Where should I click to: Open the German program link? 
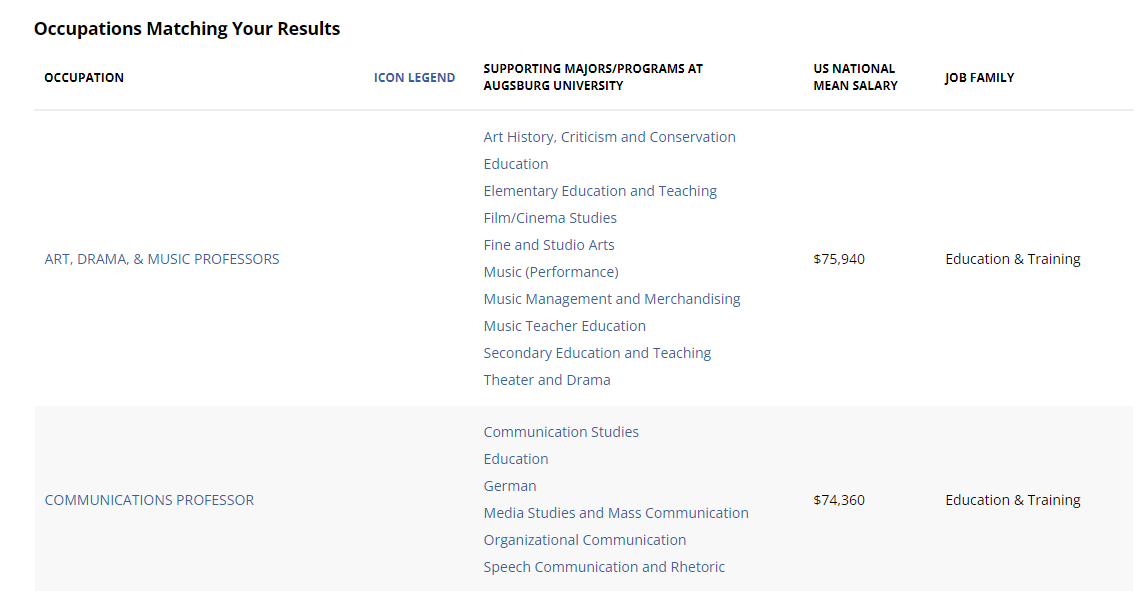tap(510, 485)
